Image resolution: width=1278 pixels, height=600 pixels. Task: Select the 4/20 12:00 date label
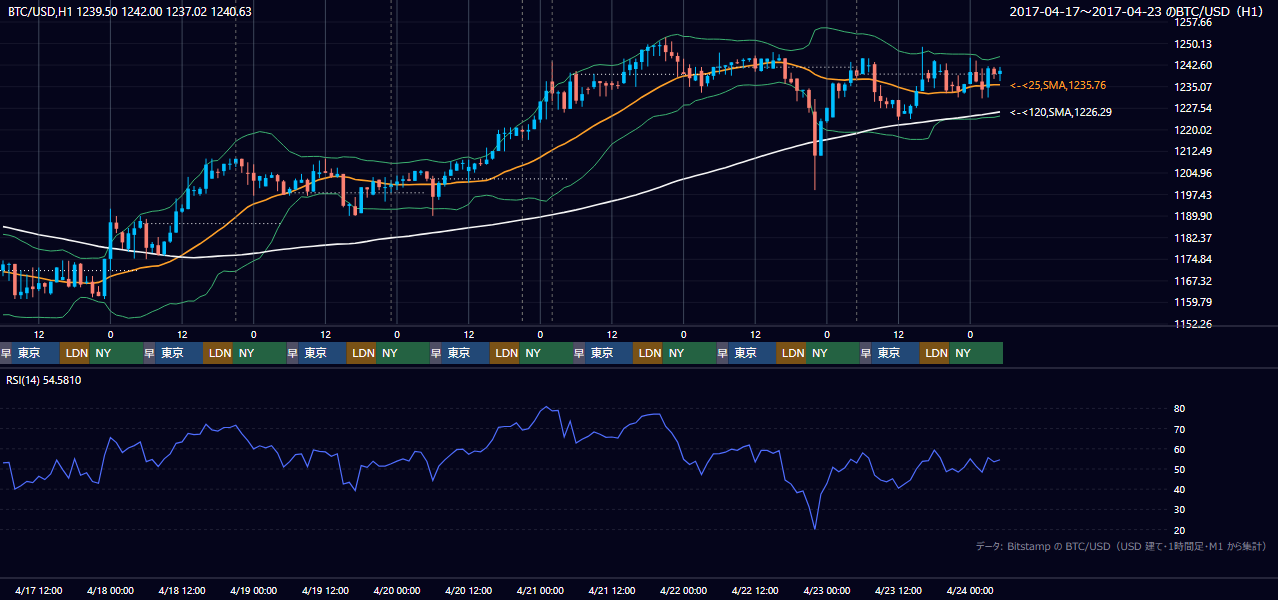click(x=468, y=590)
